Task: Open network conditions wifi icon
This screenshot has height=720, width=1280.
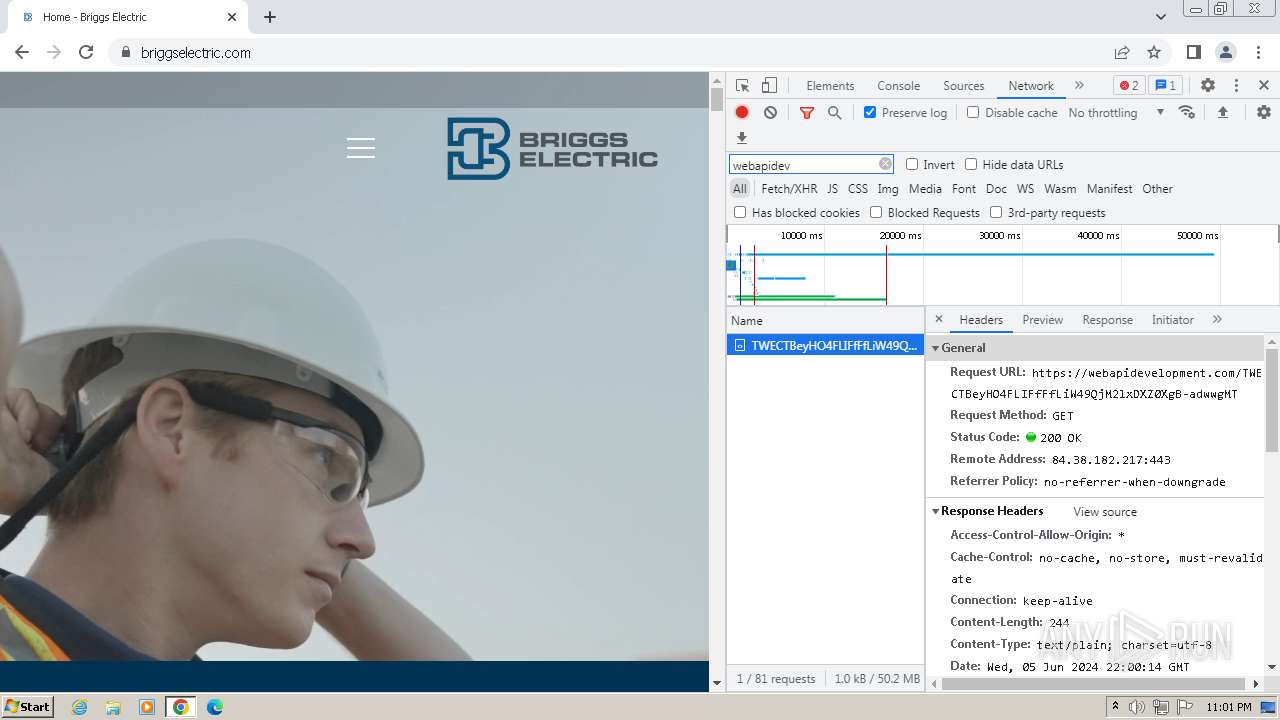Action: coord(1187,112)
